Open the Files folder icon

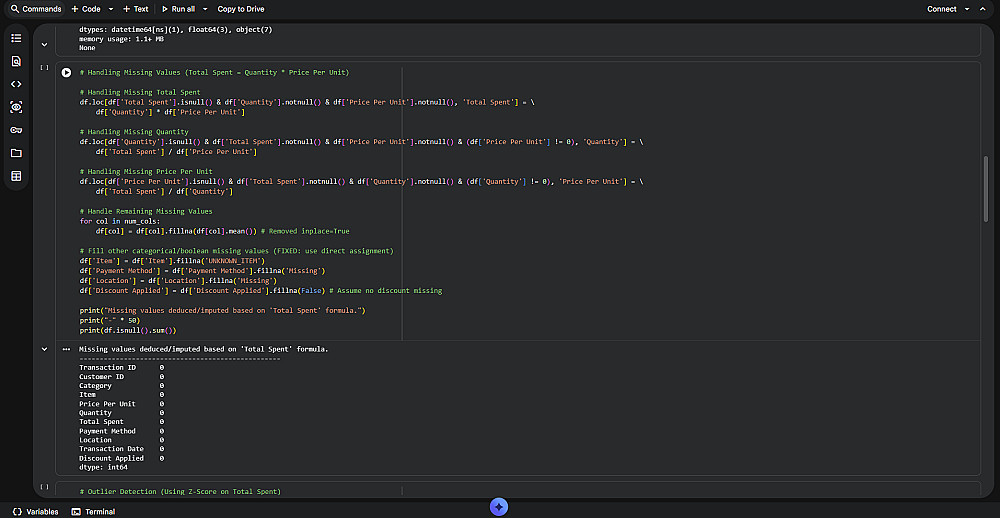[x=16, y=153]
